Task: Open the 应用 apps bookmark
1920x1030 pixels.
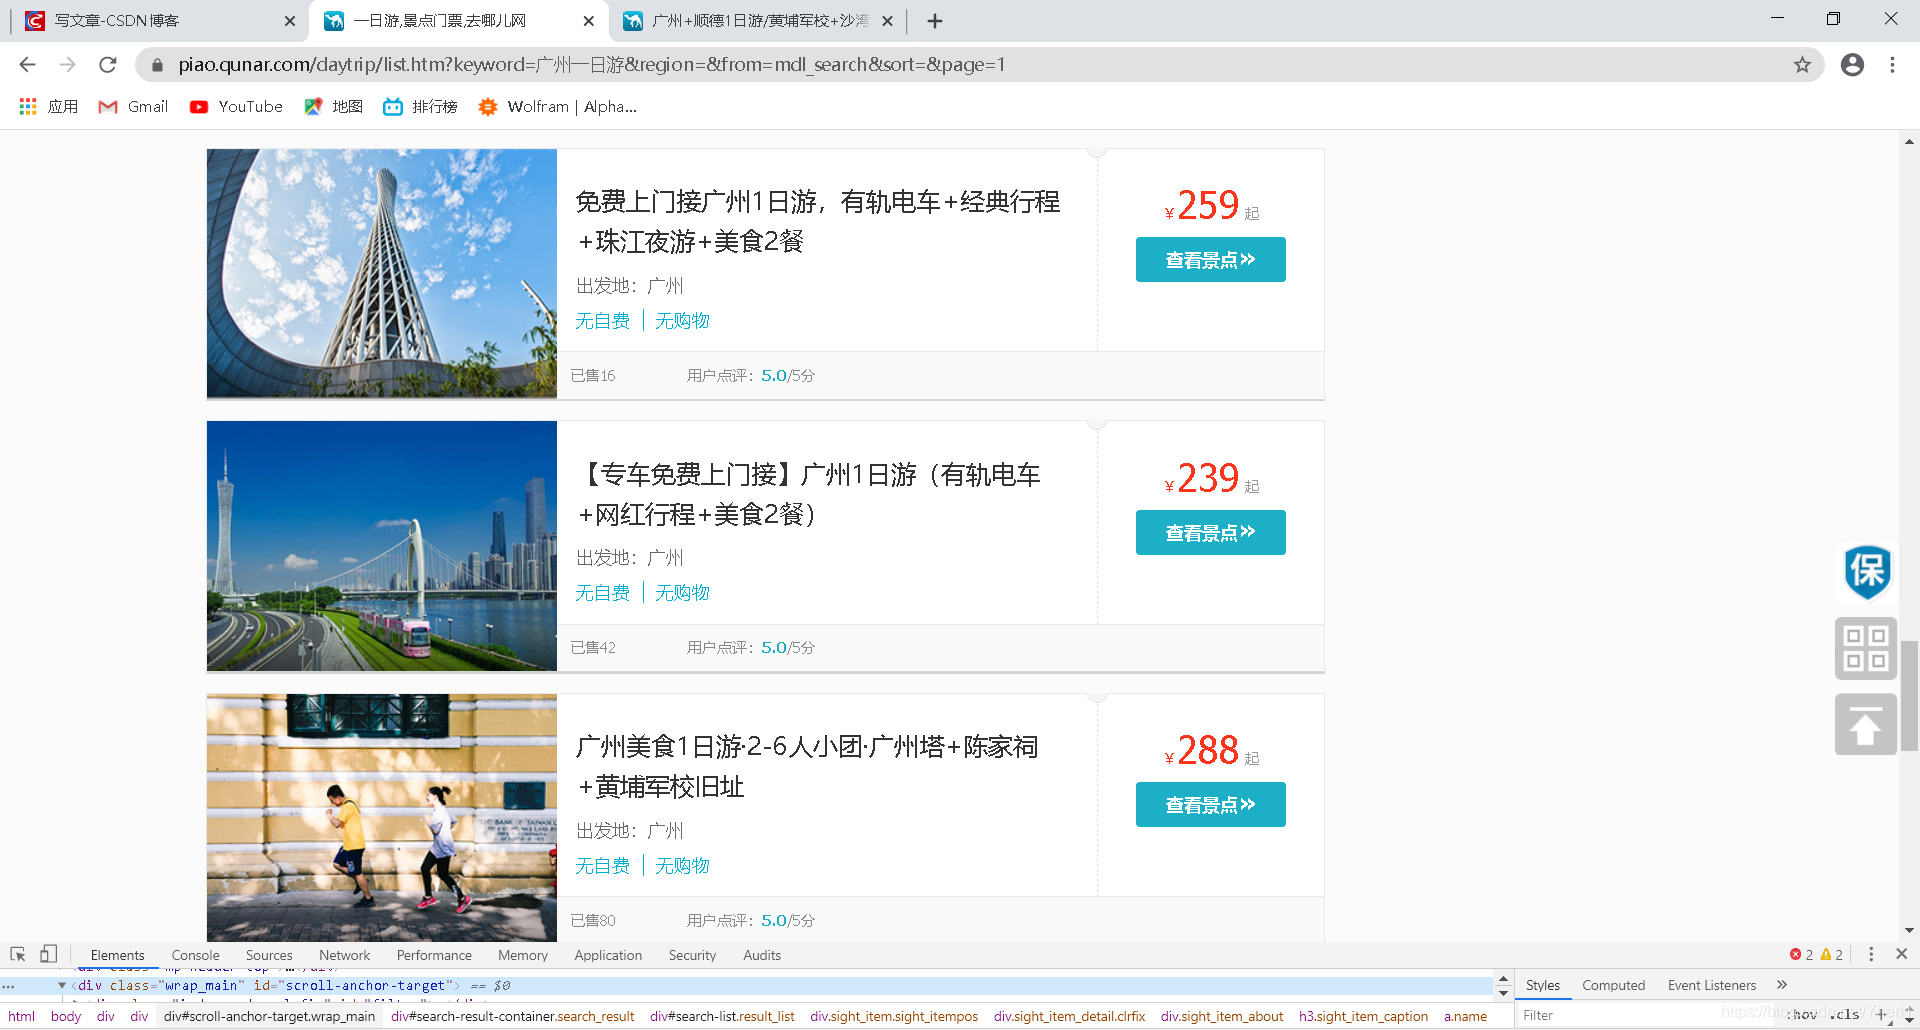Action: click(49, 107)
